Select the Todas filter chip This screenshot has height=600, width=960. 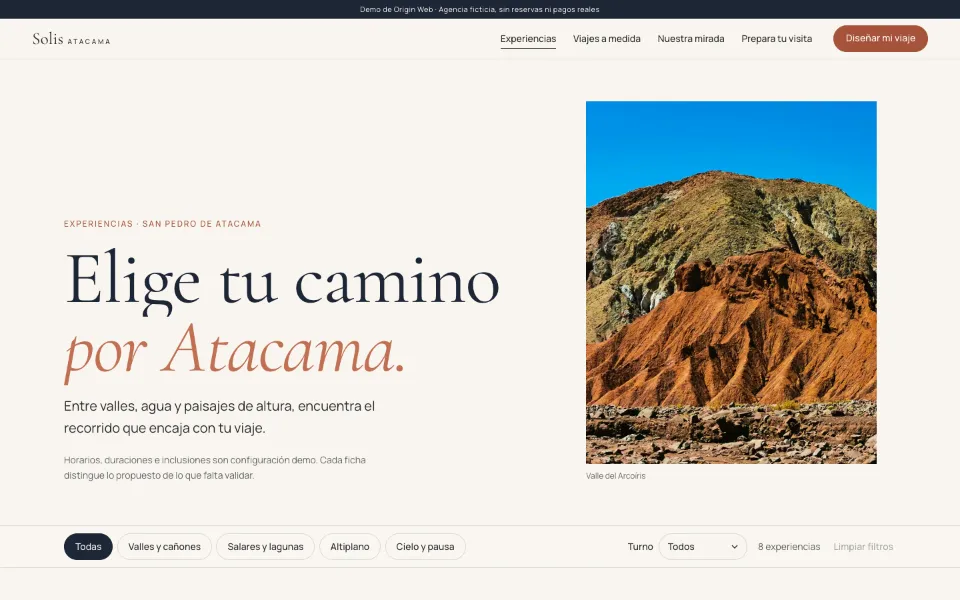tap(88, 547)
